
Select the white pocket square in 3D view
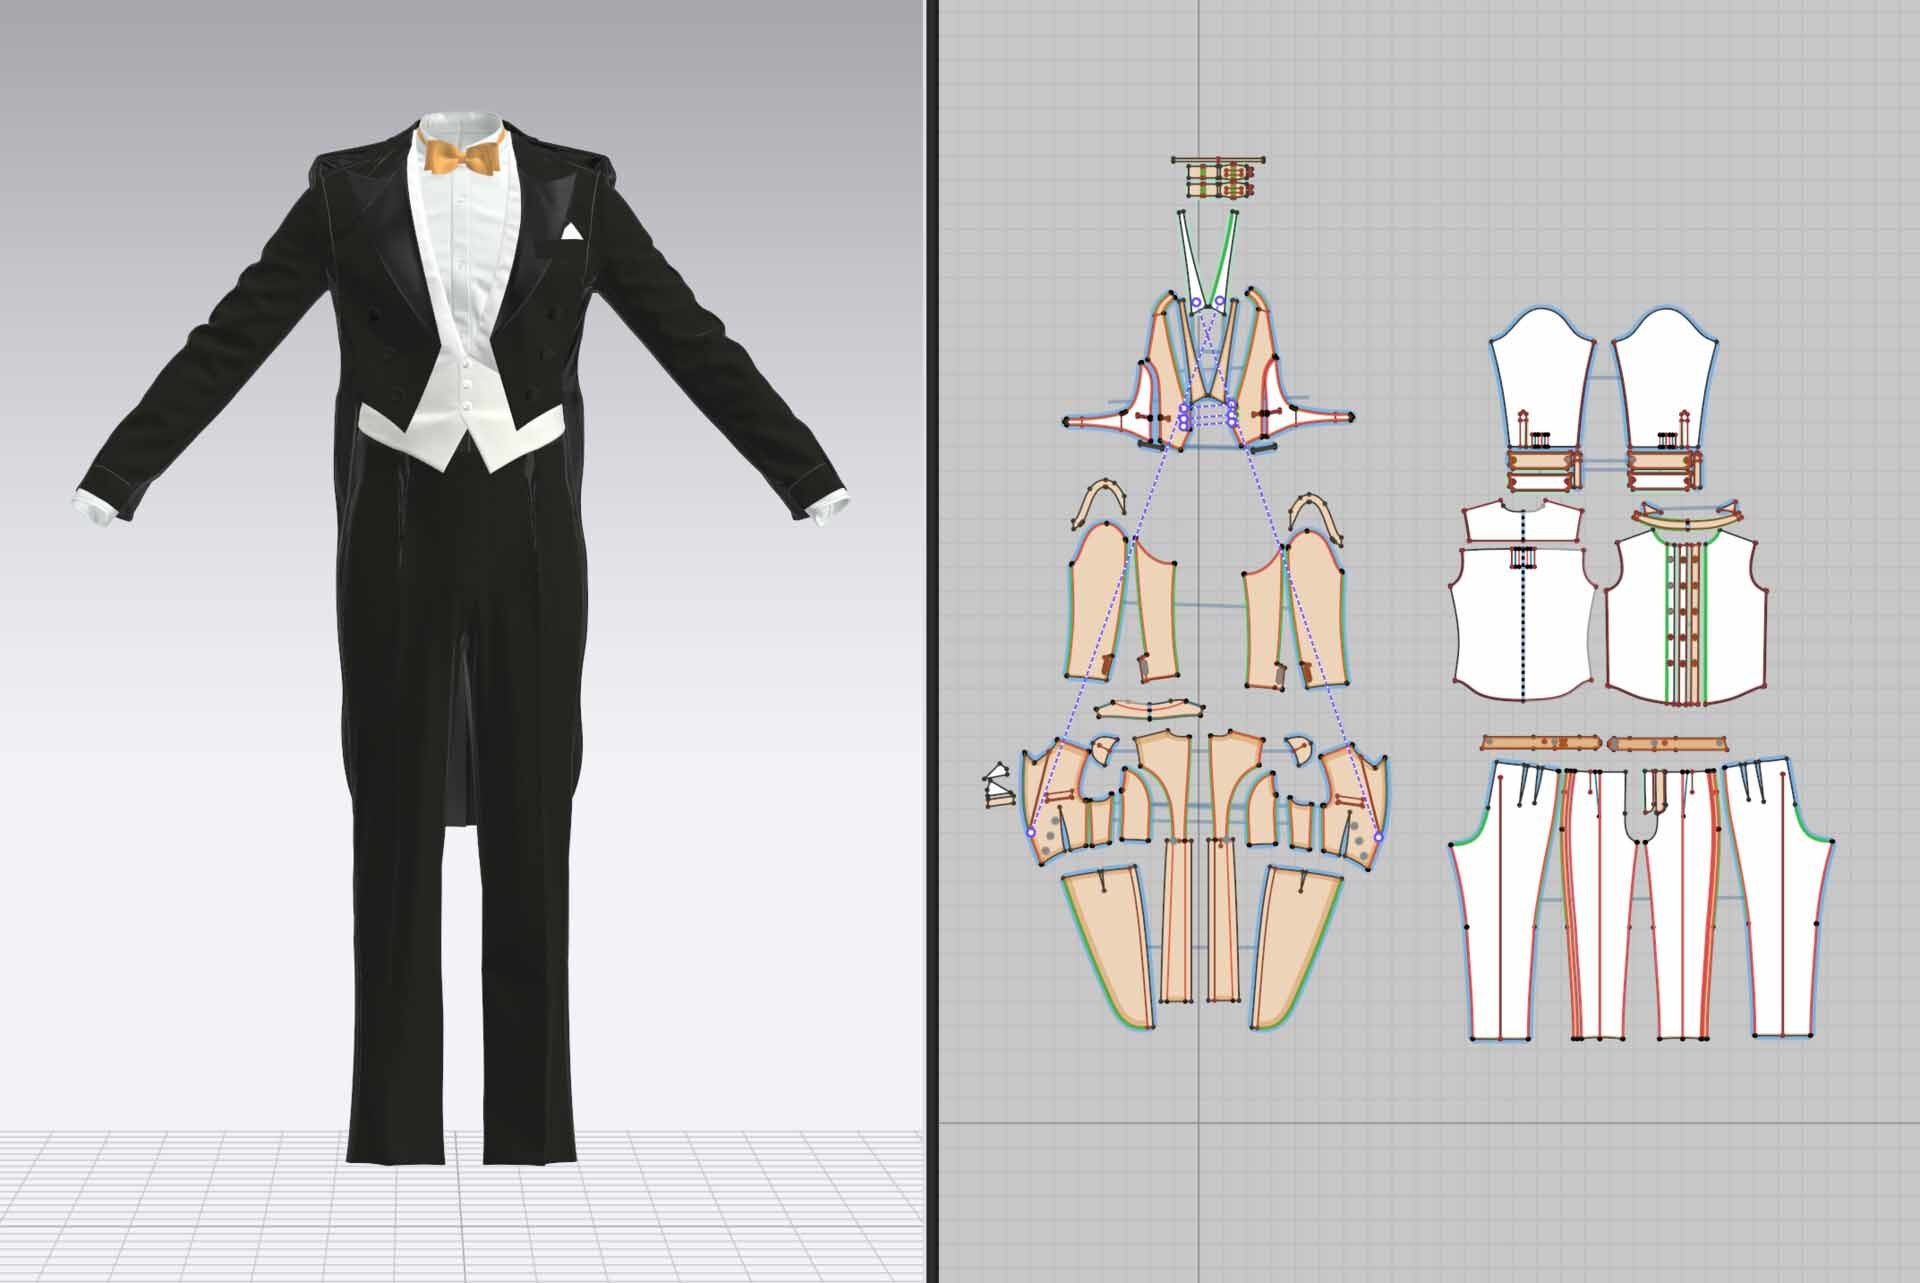click(x=572, y=232)
